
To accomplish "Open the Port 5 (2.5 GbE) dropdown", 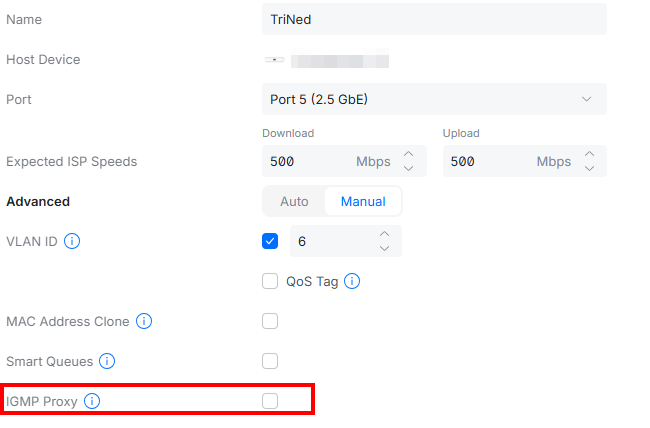I will (x=433, y=99).
